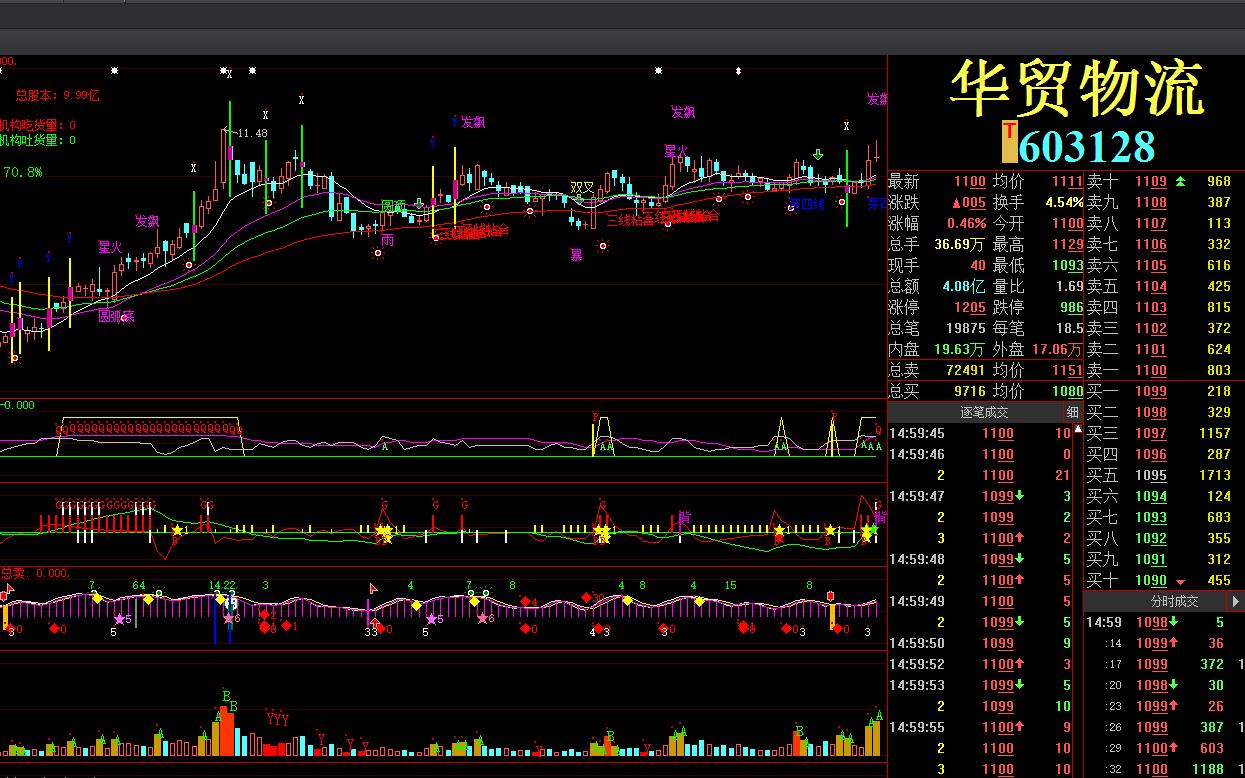Image resolution: width=1245 pixels, height=778 pixels.
Task: Click the 总手 value 36.69万
Action: (x=960, y=244)
